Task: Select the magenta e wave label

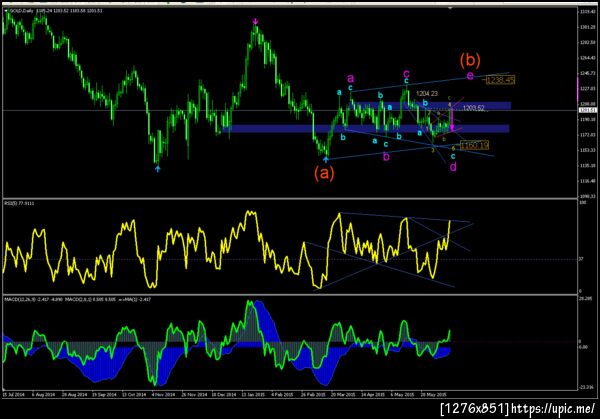Action: pyautogui.click(x=470, y=75)
